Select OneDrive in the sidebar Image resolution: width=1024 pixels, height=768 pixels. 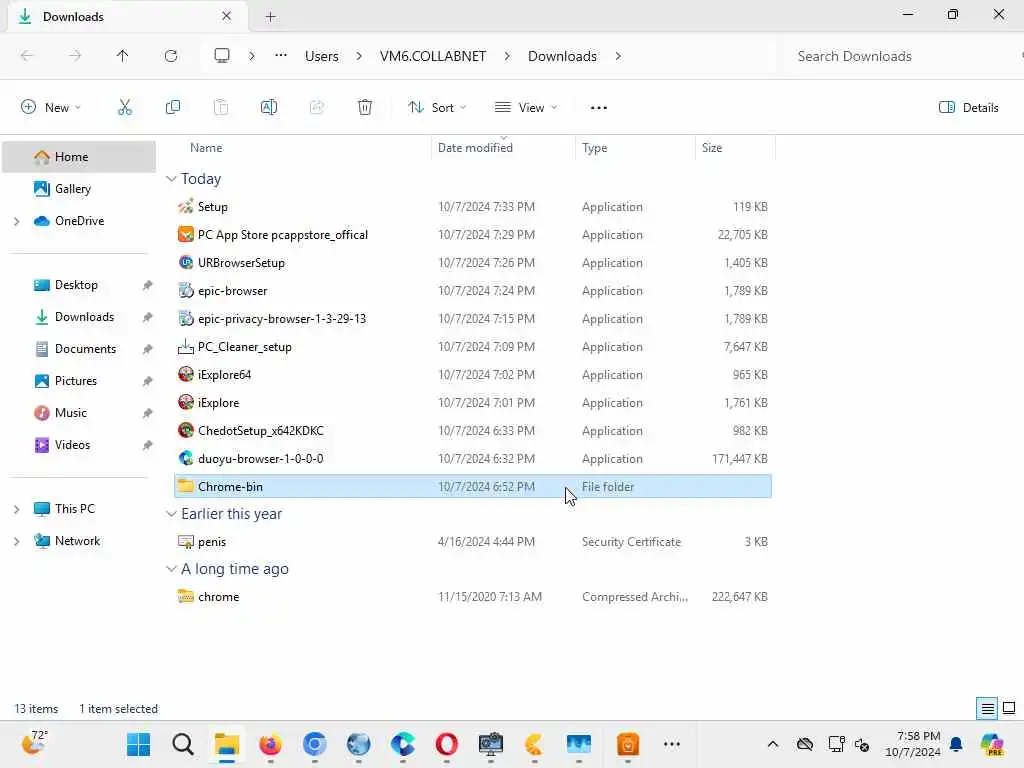[79, 221]
